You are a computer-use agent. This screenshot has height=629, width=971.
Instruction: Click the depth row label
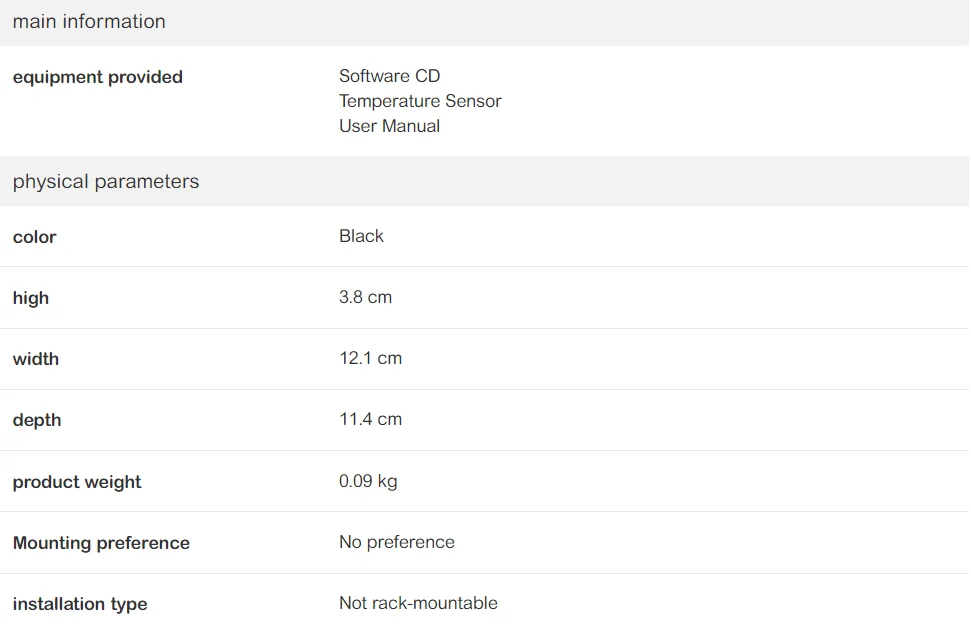37,420
